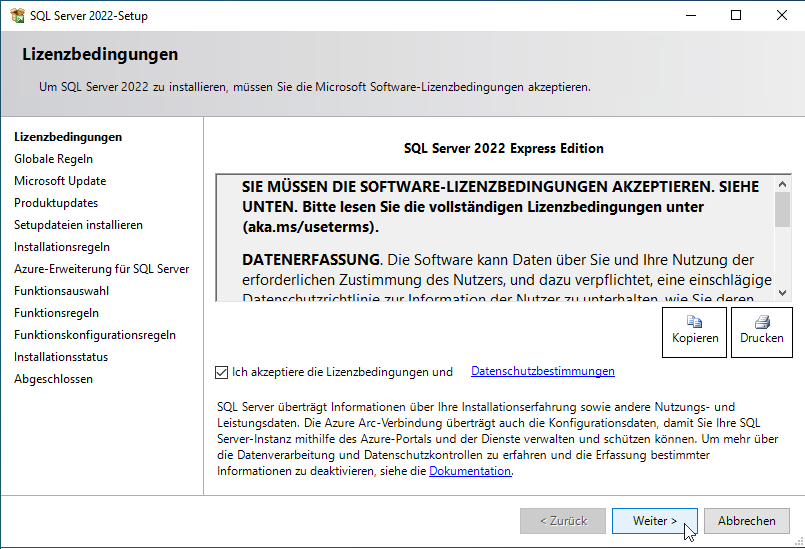Select the Microsoft Update step
Viewport: 805px width, 549px height.
(60, 181)
